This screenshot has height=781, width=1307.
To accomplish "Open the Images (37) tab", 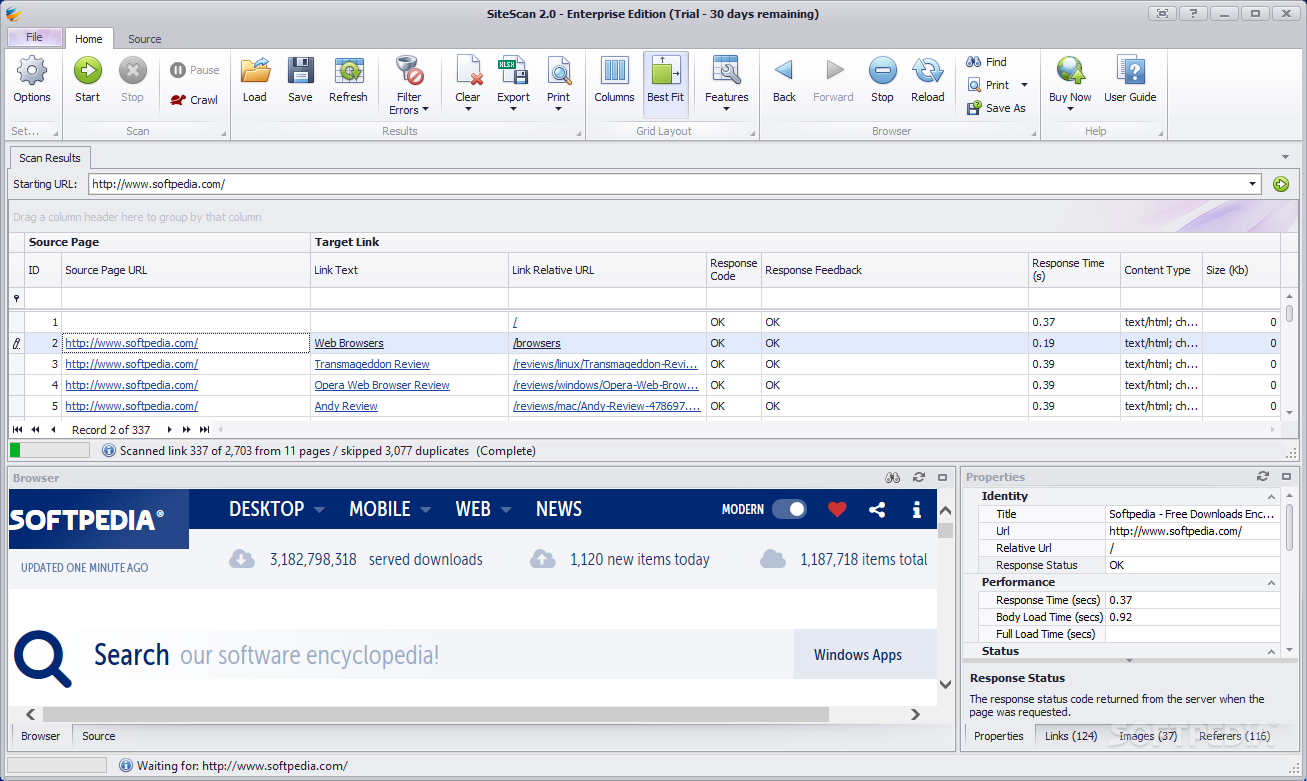I will 1148,736.
